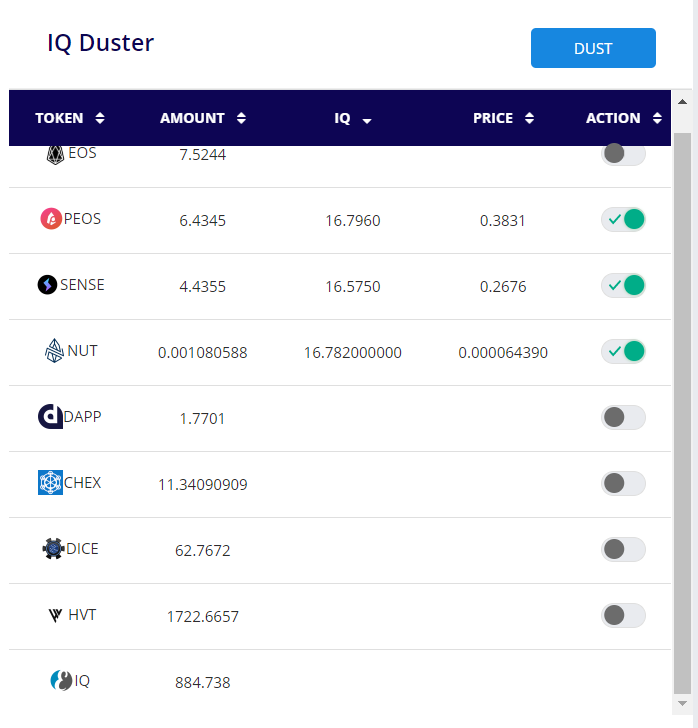This screenshot has width=698, height=728.
Task: Click the NUT token logo
Action: [54, 351]
